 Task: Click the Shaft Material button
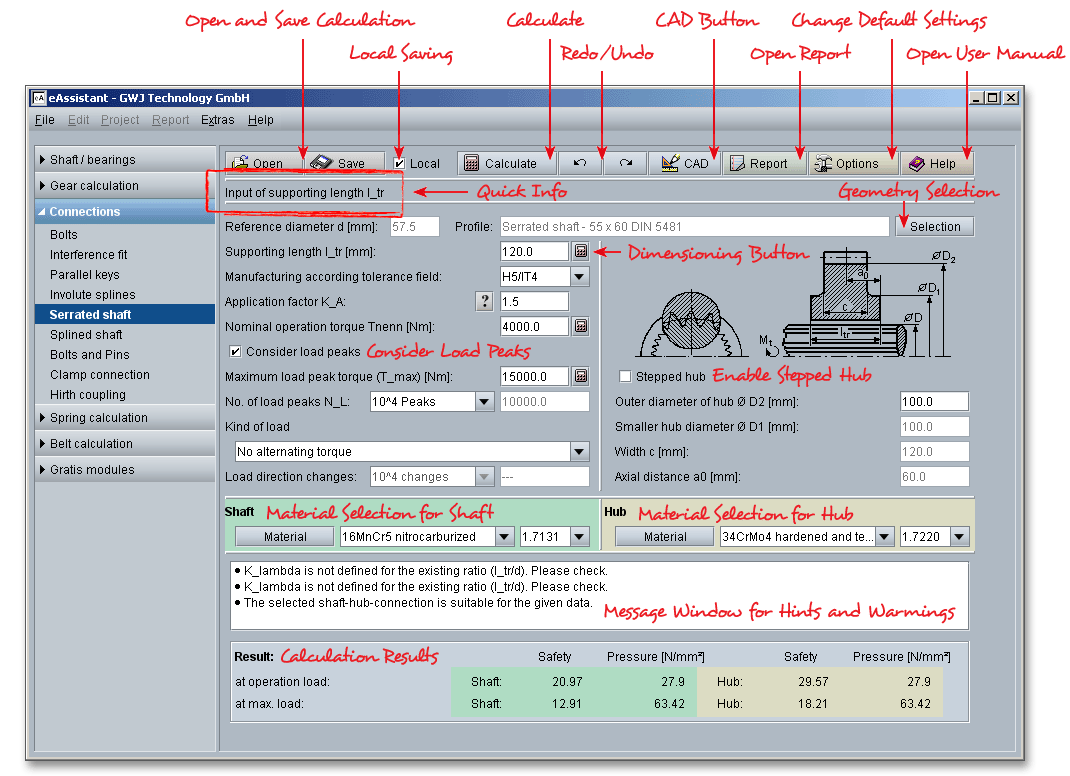click(285, 536)
